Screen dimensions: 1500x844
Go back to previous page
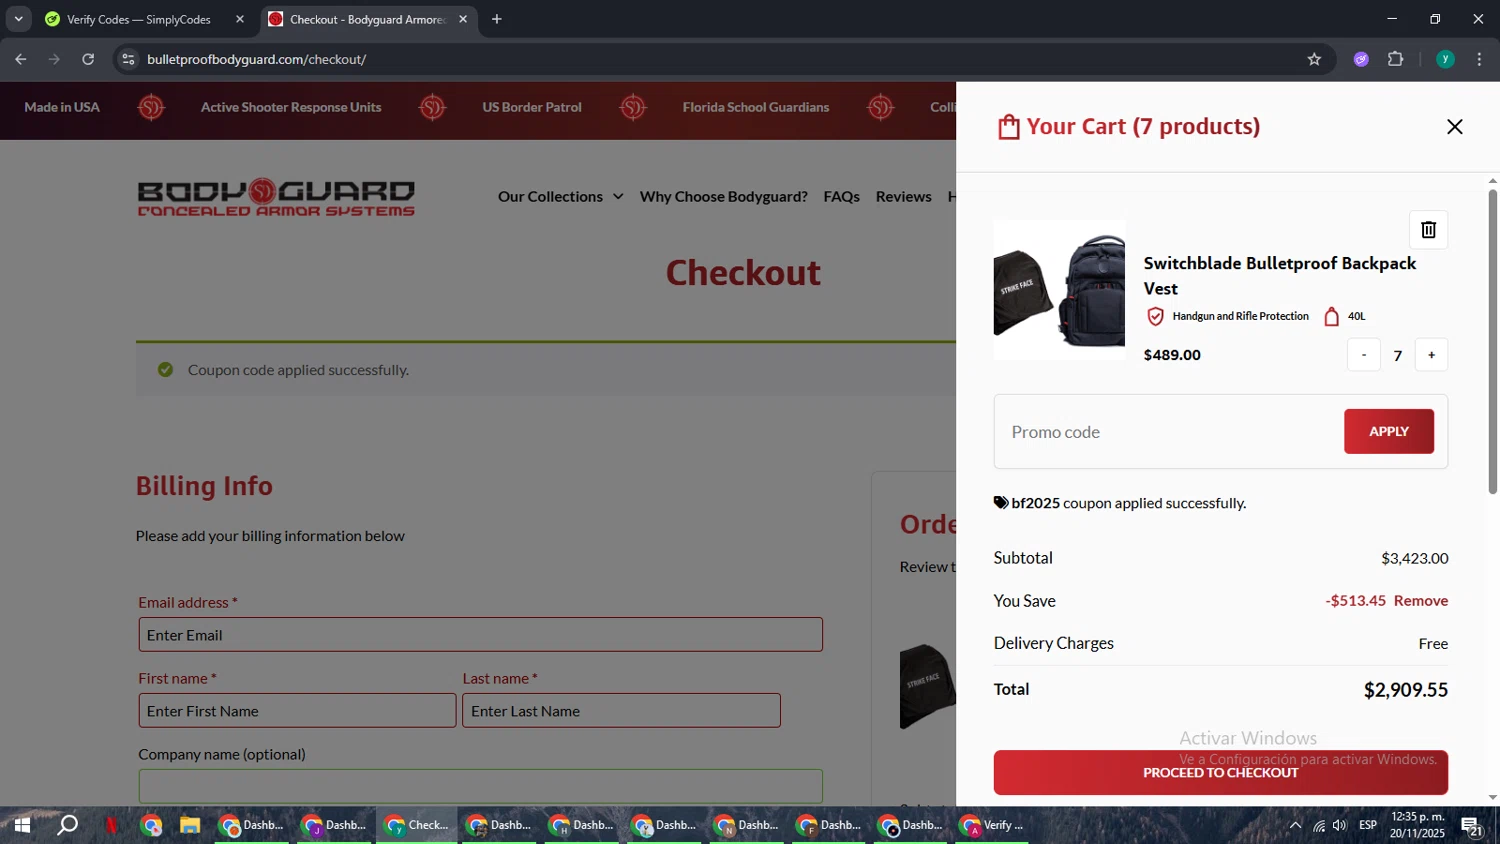21,59
